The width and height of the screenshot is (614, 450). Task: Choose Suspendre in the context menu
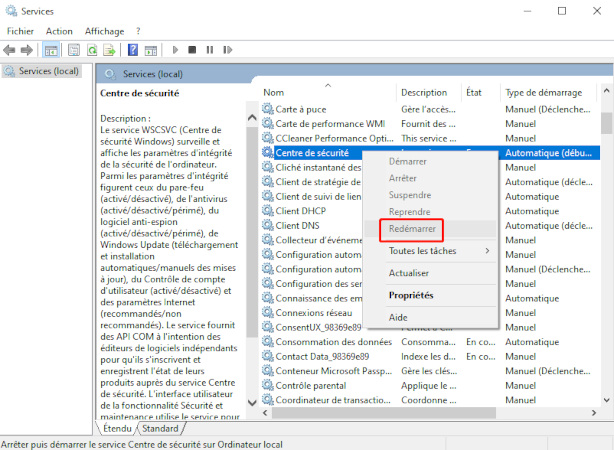click(x=410, y=195)
